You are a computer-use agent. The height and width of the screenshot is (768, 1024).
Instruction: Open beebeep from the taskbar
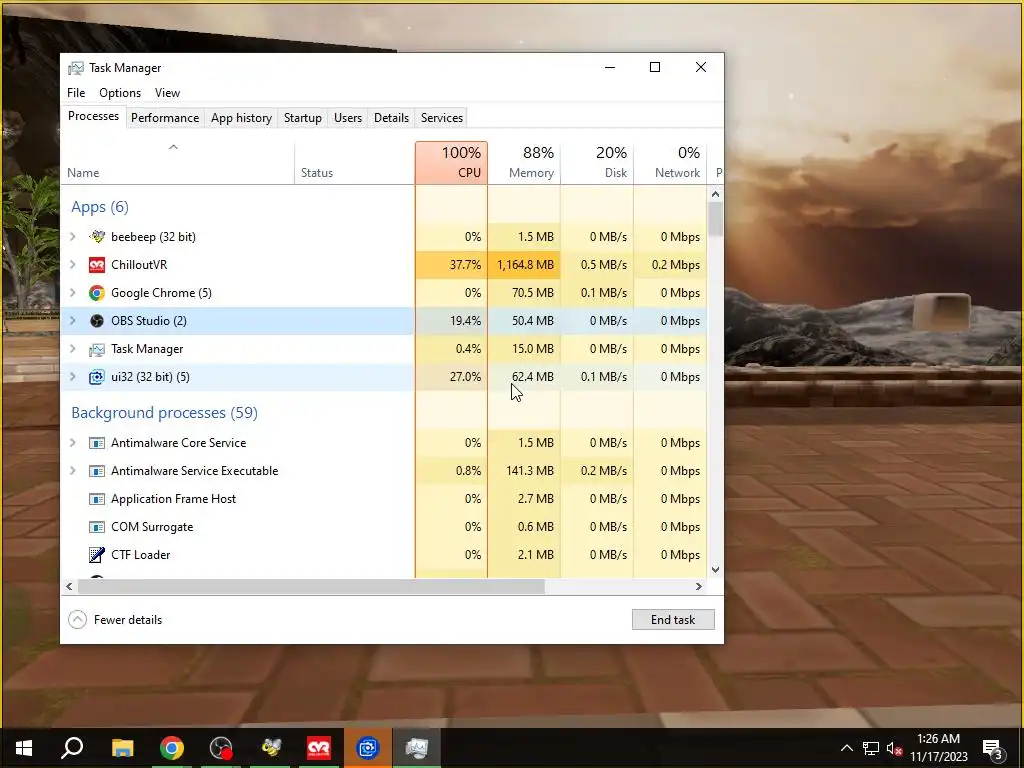[x=270, y=748]
